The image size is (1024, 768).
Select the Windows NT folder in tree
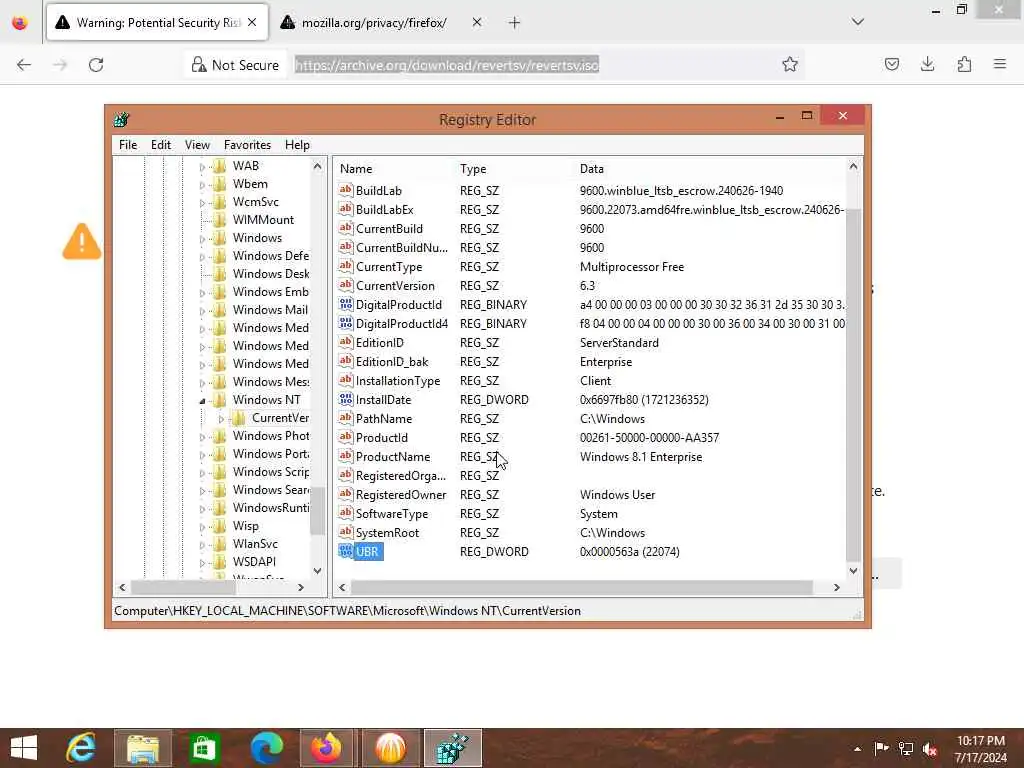click(x=266, y=400)
